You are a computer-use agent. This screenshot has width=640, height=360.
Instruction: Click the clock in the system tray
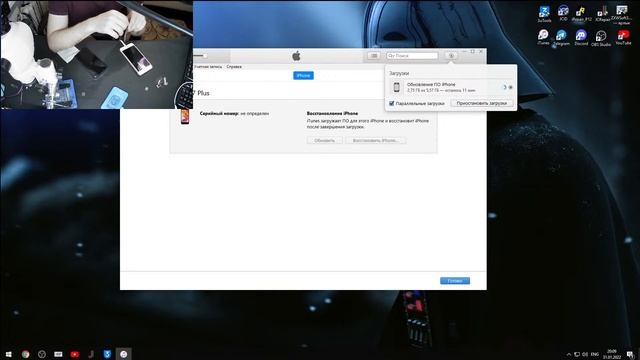point(612,354)
